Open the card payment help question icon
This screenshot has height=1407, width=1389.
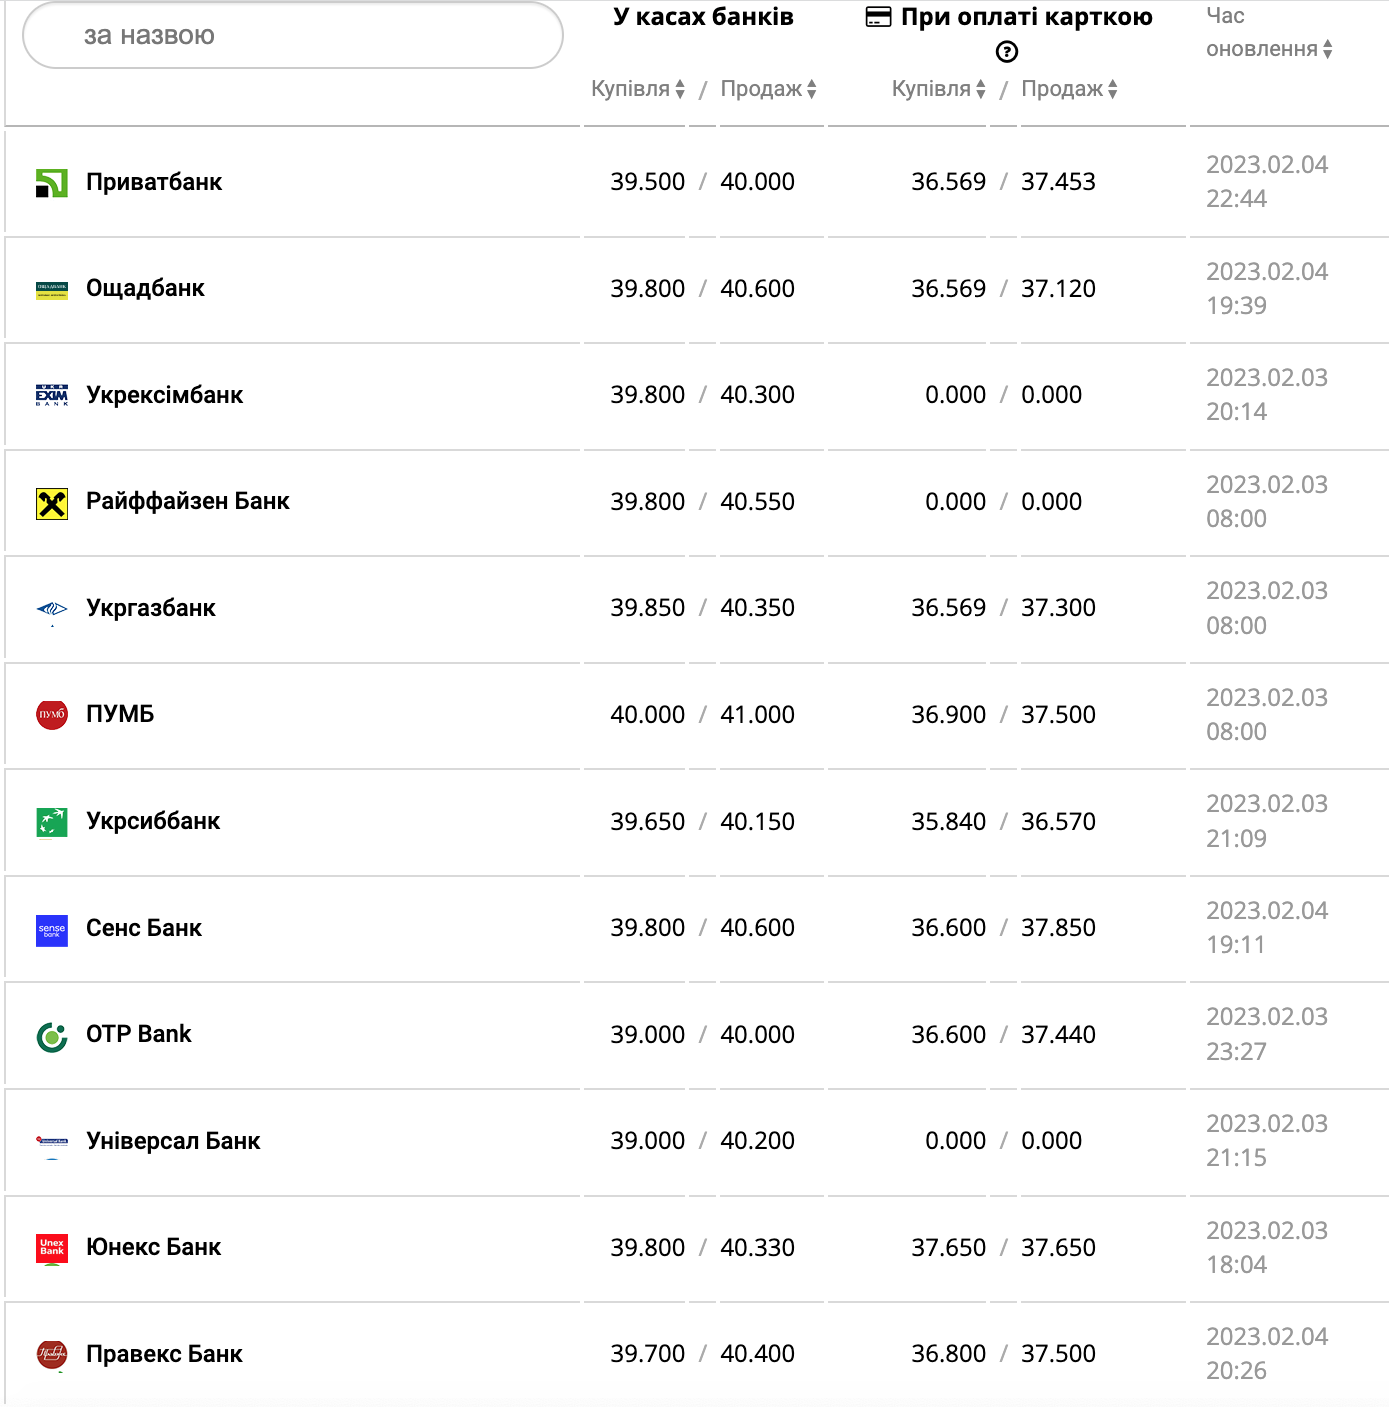click(1007, 52)
